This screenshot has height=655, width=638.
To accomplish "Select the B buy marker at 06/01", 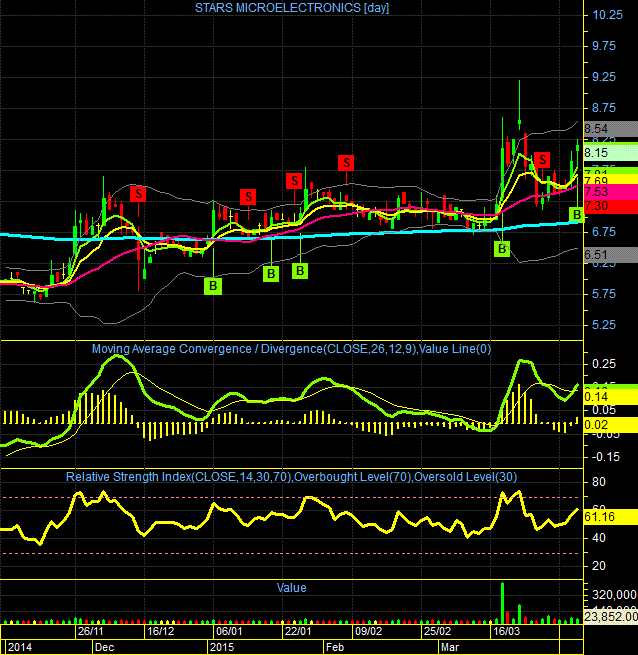I will pyautogui.click(x=213, y=286).
